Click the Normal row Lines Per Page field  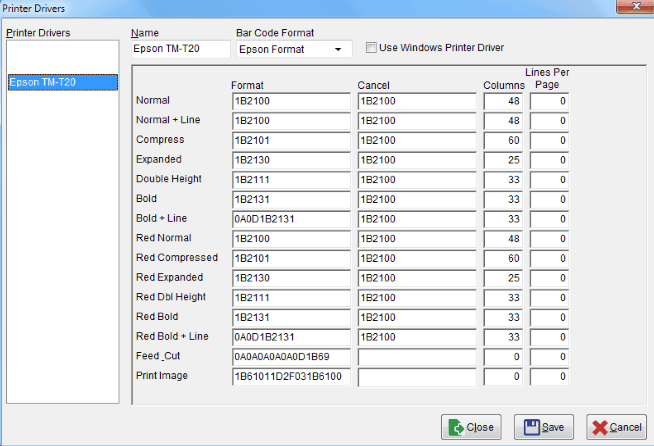point(550,101)
